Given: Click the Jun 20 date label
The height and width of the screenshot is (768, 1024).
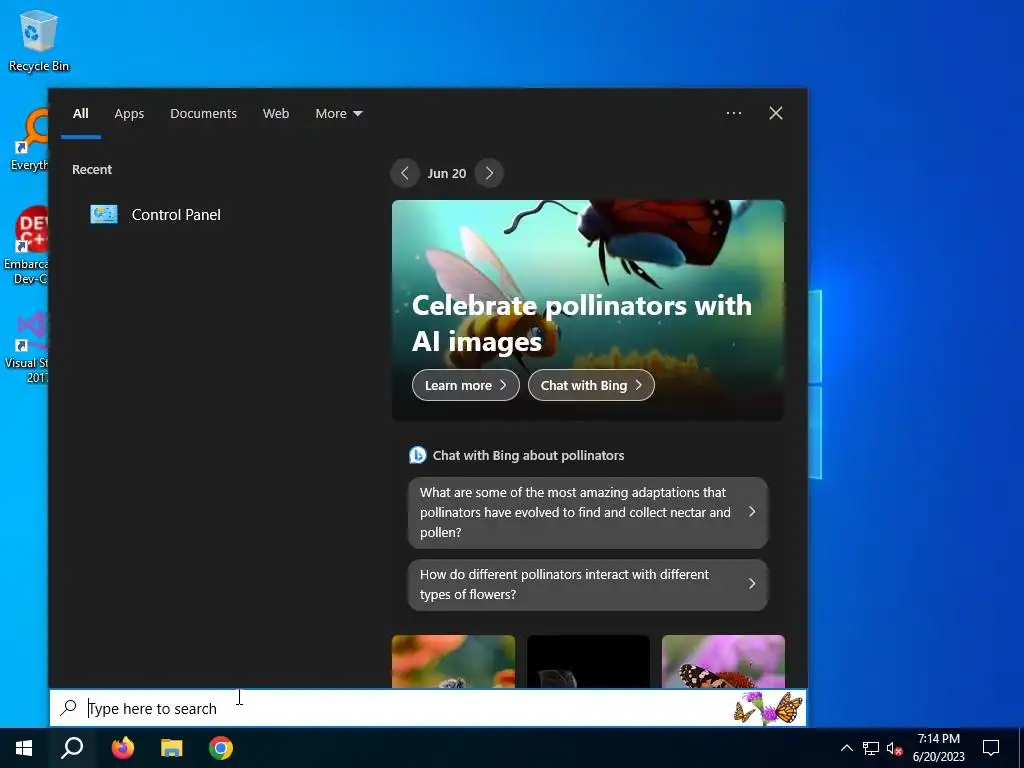Looking at the screenshot, I should 447,173.
